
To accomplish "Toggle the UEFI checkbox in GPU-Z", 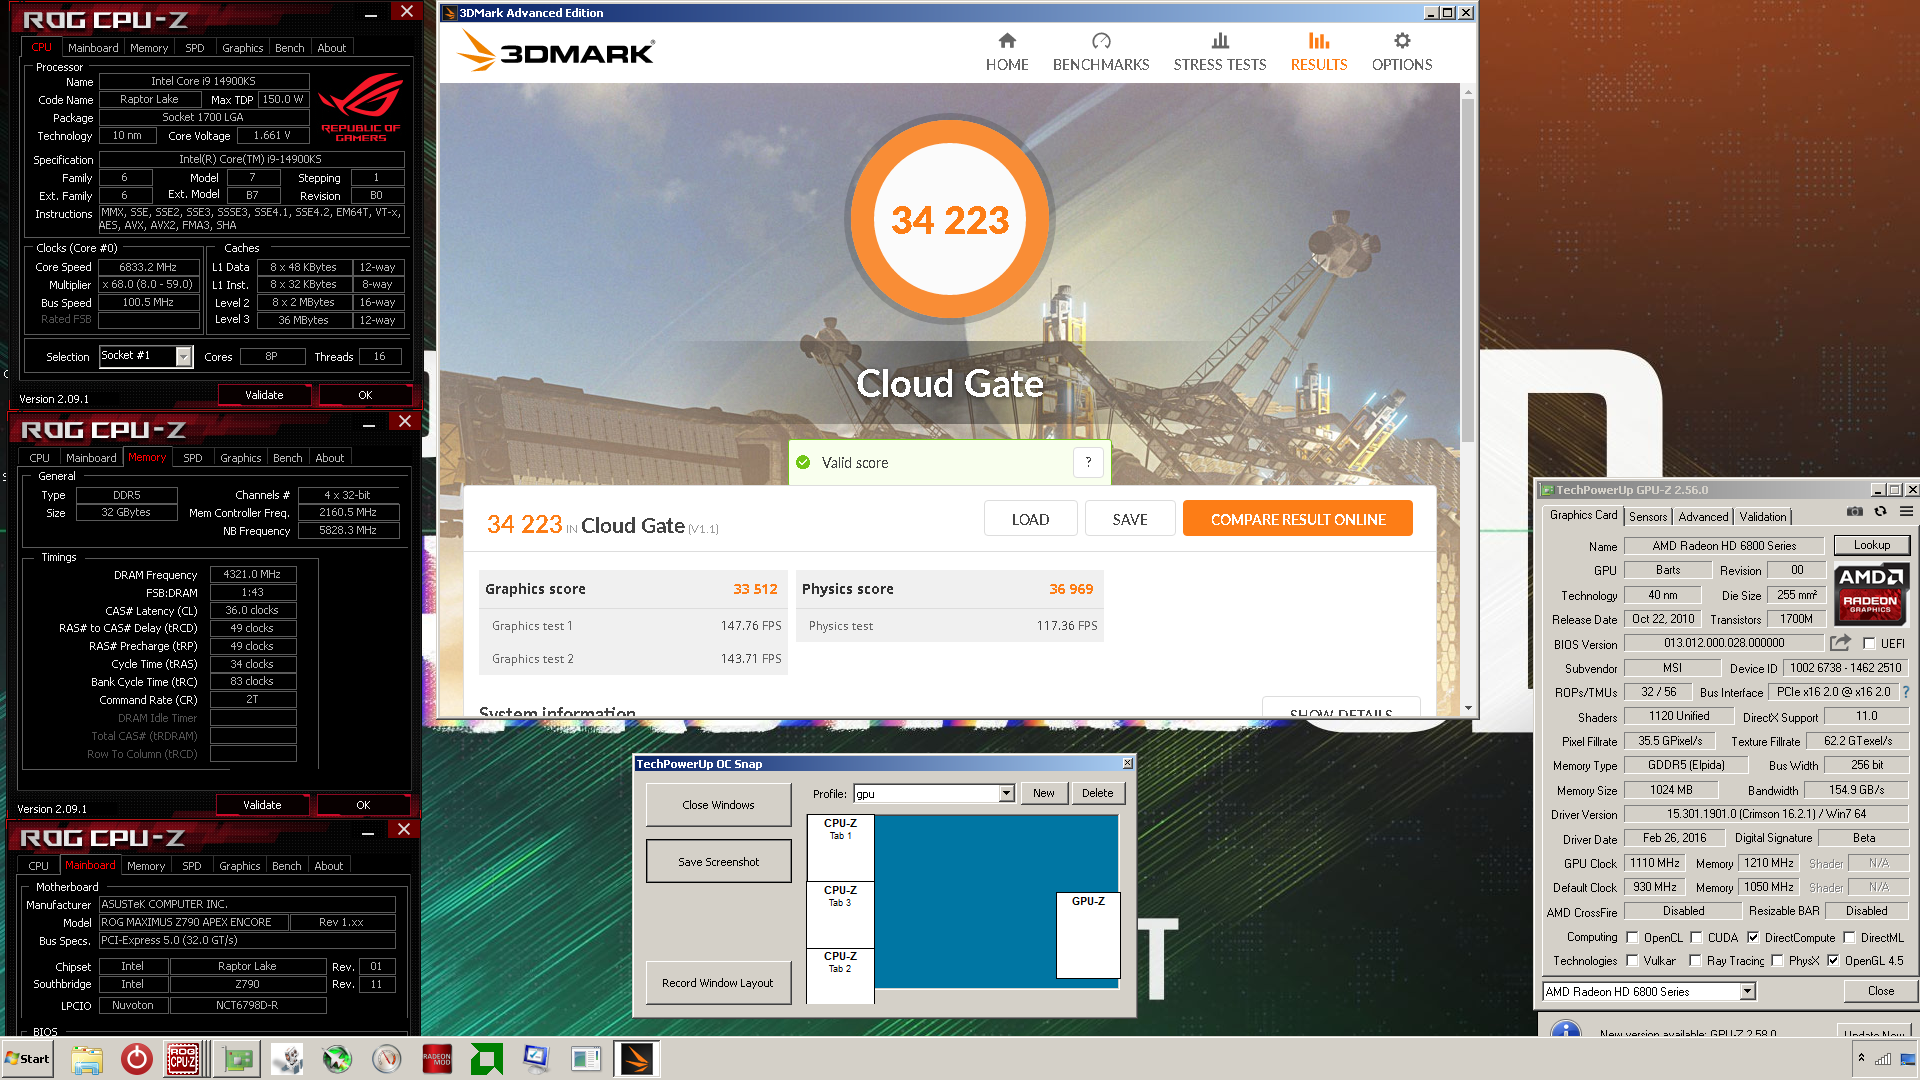I will point(1868,644).
